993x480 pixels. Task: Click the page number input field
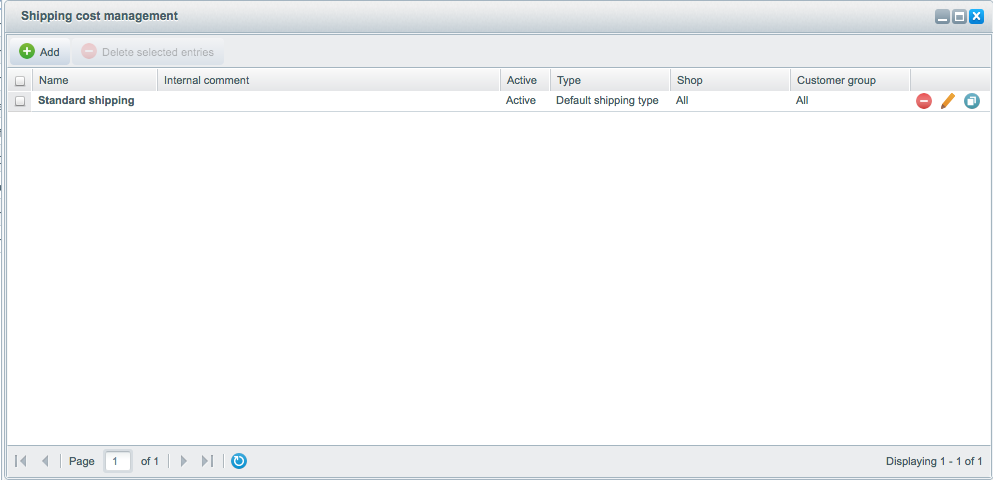pyautogui.click(x=118, y=461)
